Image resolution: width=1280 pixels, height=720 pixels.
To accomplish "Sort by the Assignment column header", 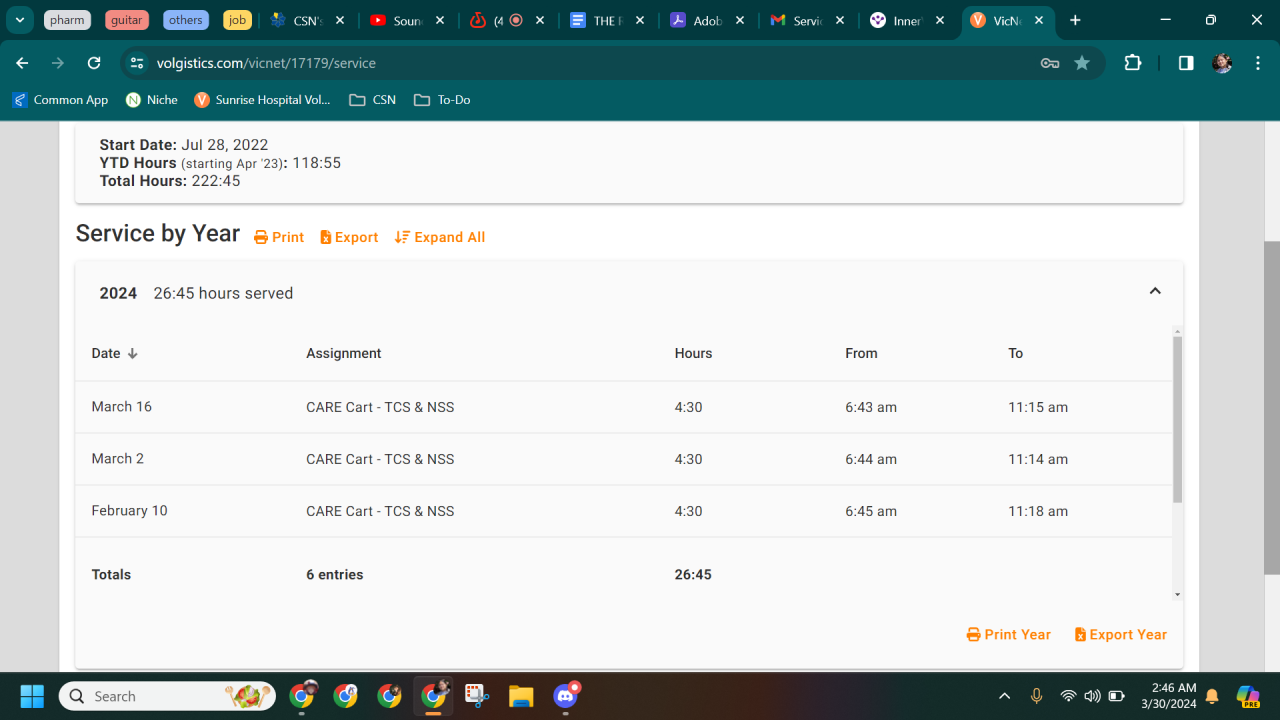I will [344, 353].
